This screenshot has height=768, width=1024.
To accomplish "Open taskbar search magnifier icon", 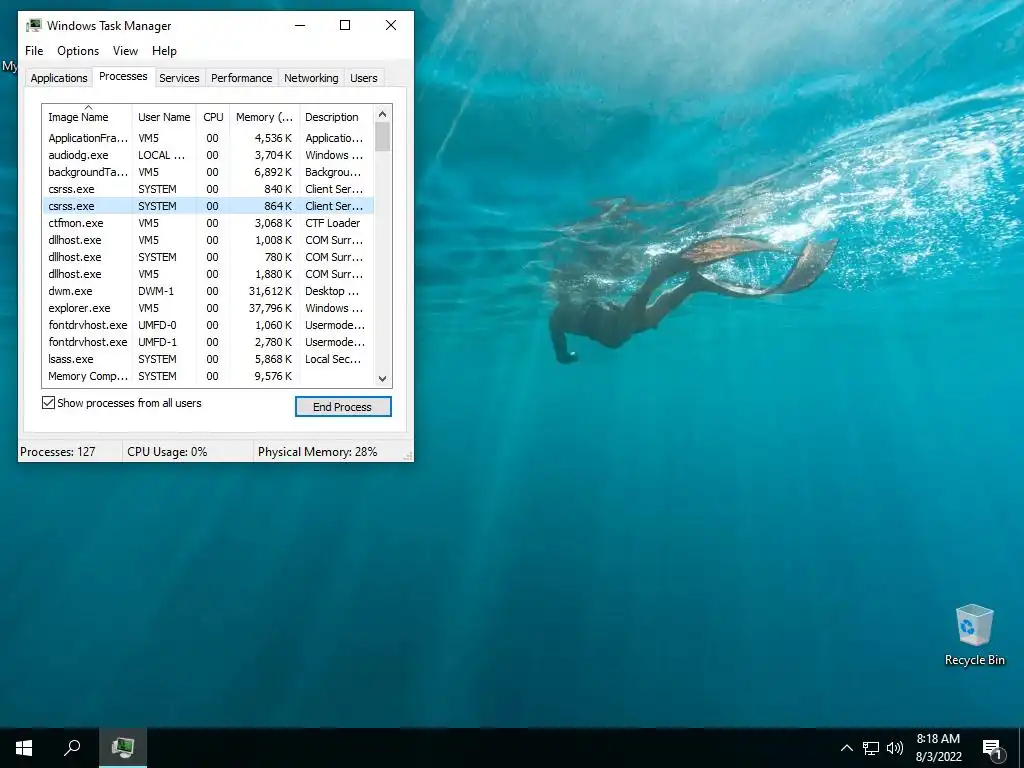I will coord(72,747).
